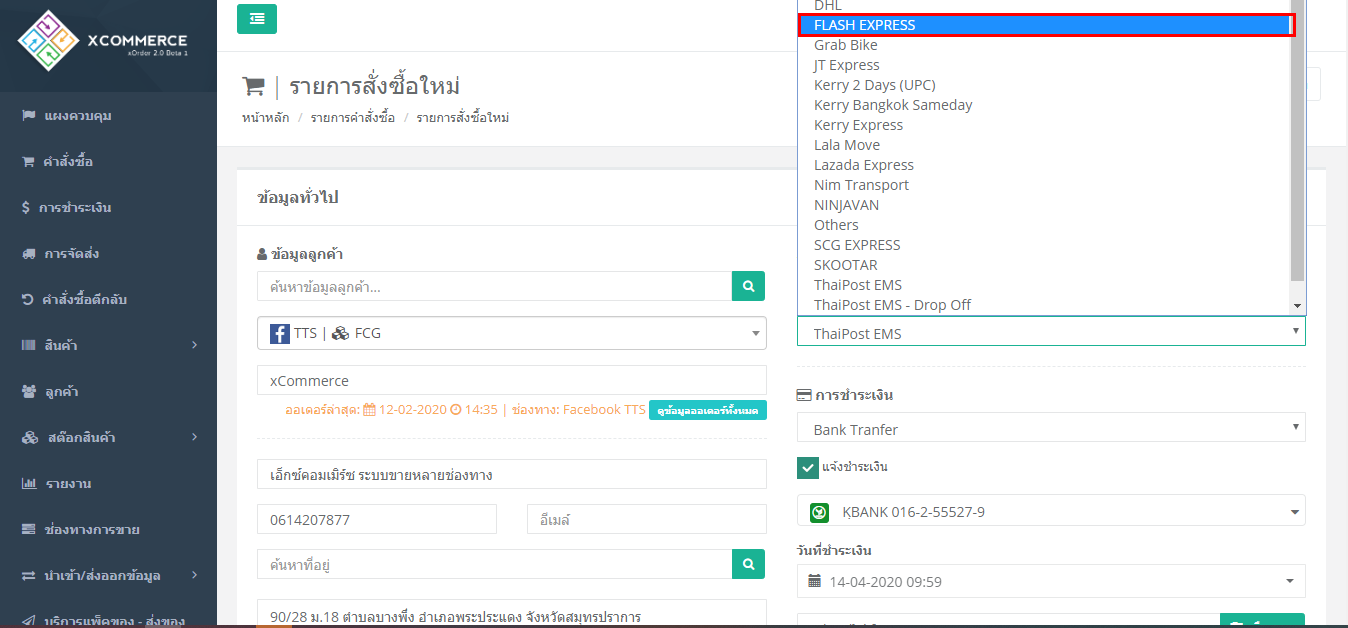Click the exchange icon beside นำเข้า/ส่งออกข้อมูล
This screenshot has height=628, width=1348.
click(x=29, y=576)
